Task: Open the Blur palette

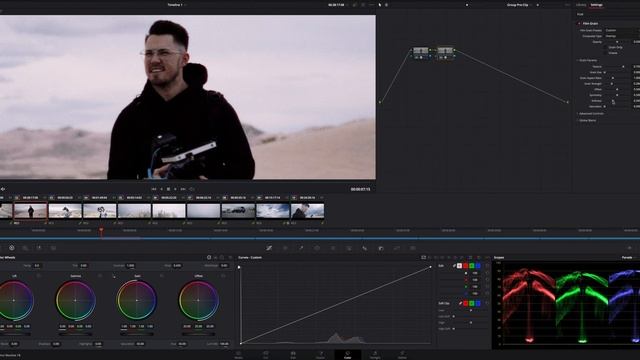Action: pyautogui.click(x=364, y=248)
